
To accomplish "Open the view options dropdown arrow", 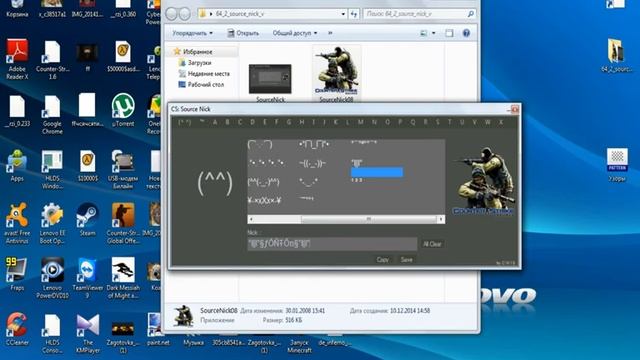I will pyautogui.click(x=433, y=33).
